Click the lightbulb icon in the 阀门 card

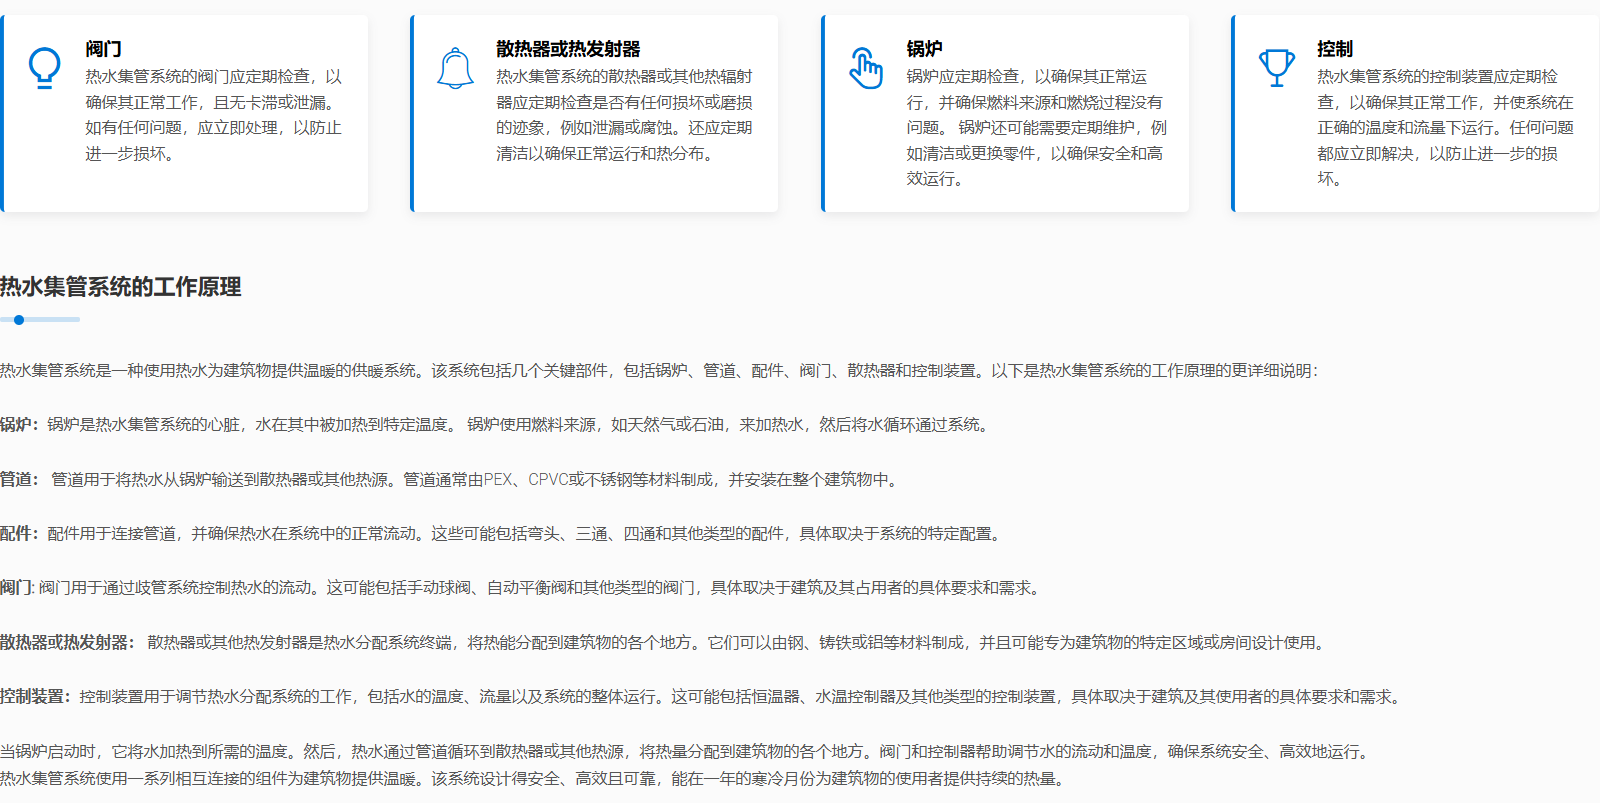pos(44,68)
